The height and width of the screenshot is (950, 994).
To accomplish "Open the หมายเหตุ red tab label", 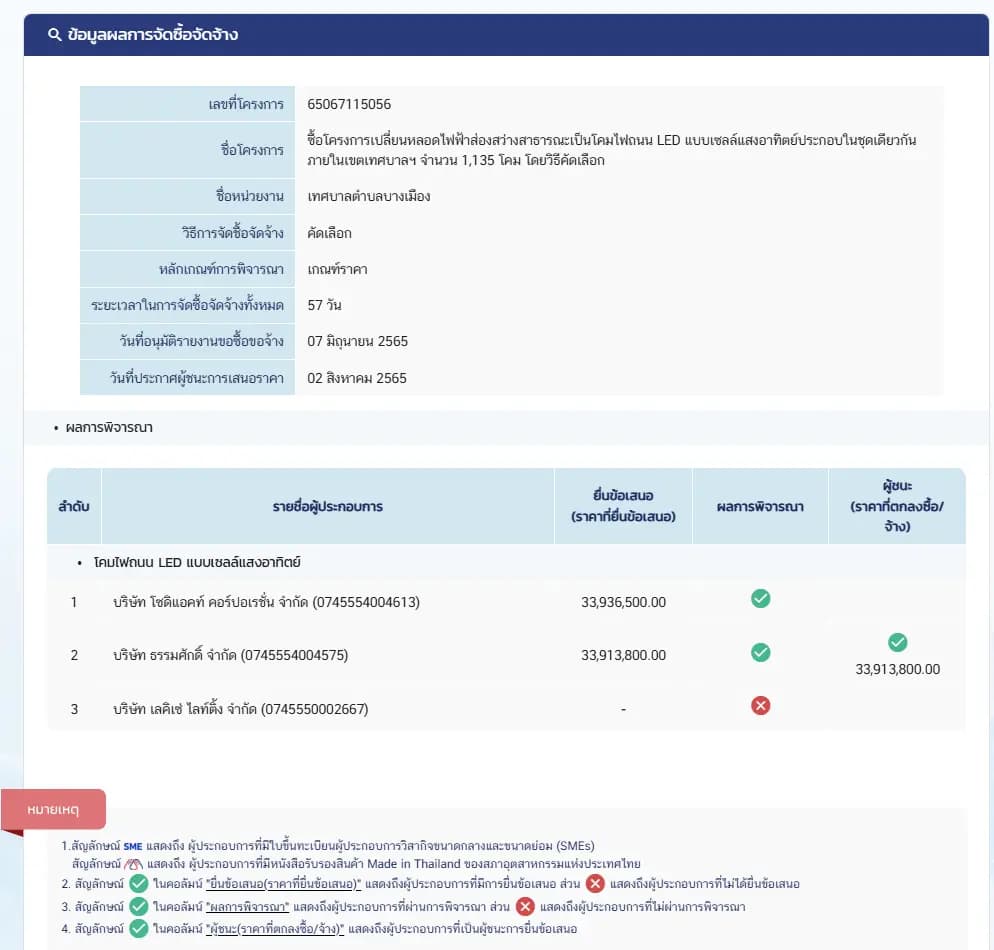I will point(53,808).
